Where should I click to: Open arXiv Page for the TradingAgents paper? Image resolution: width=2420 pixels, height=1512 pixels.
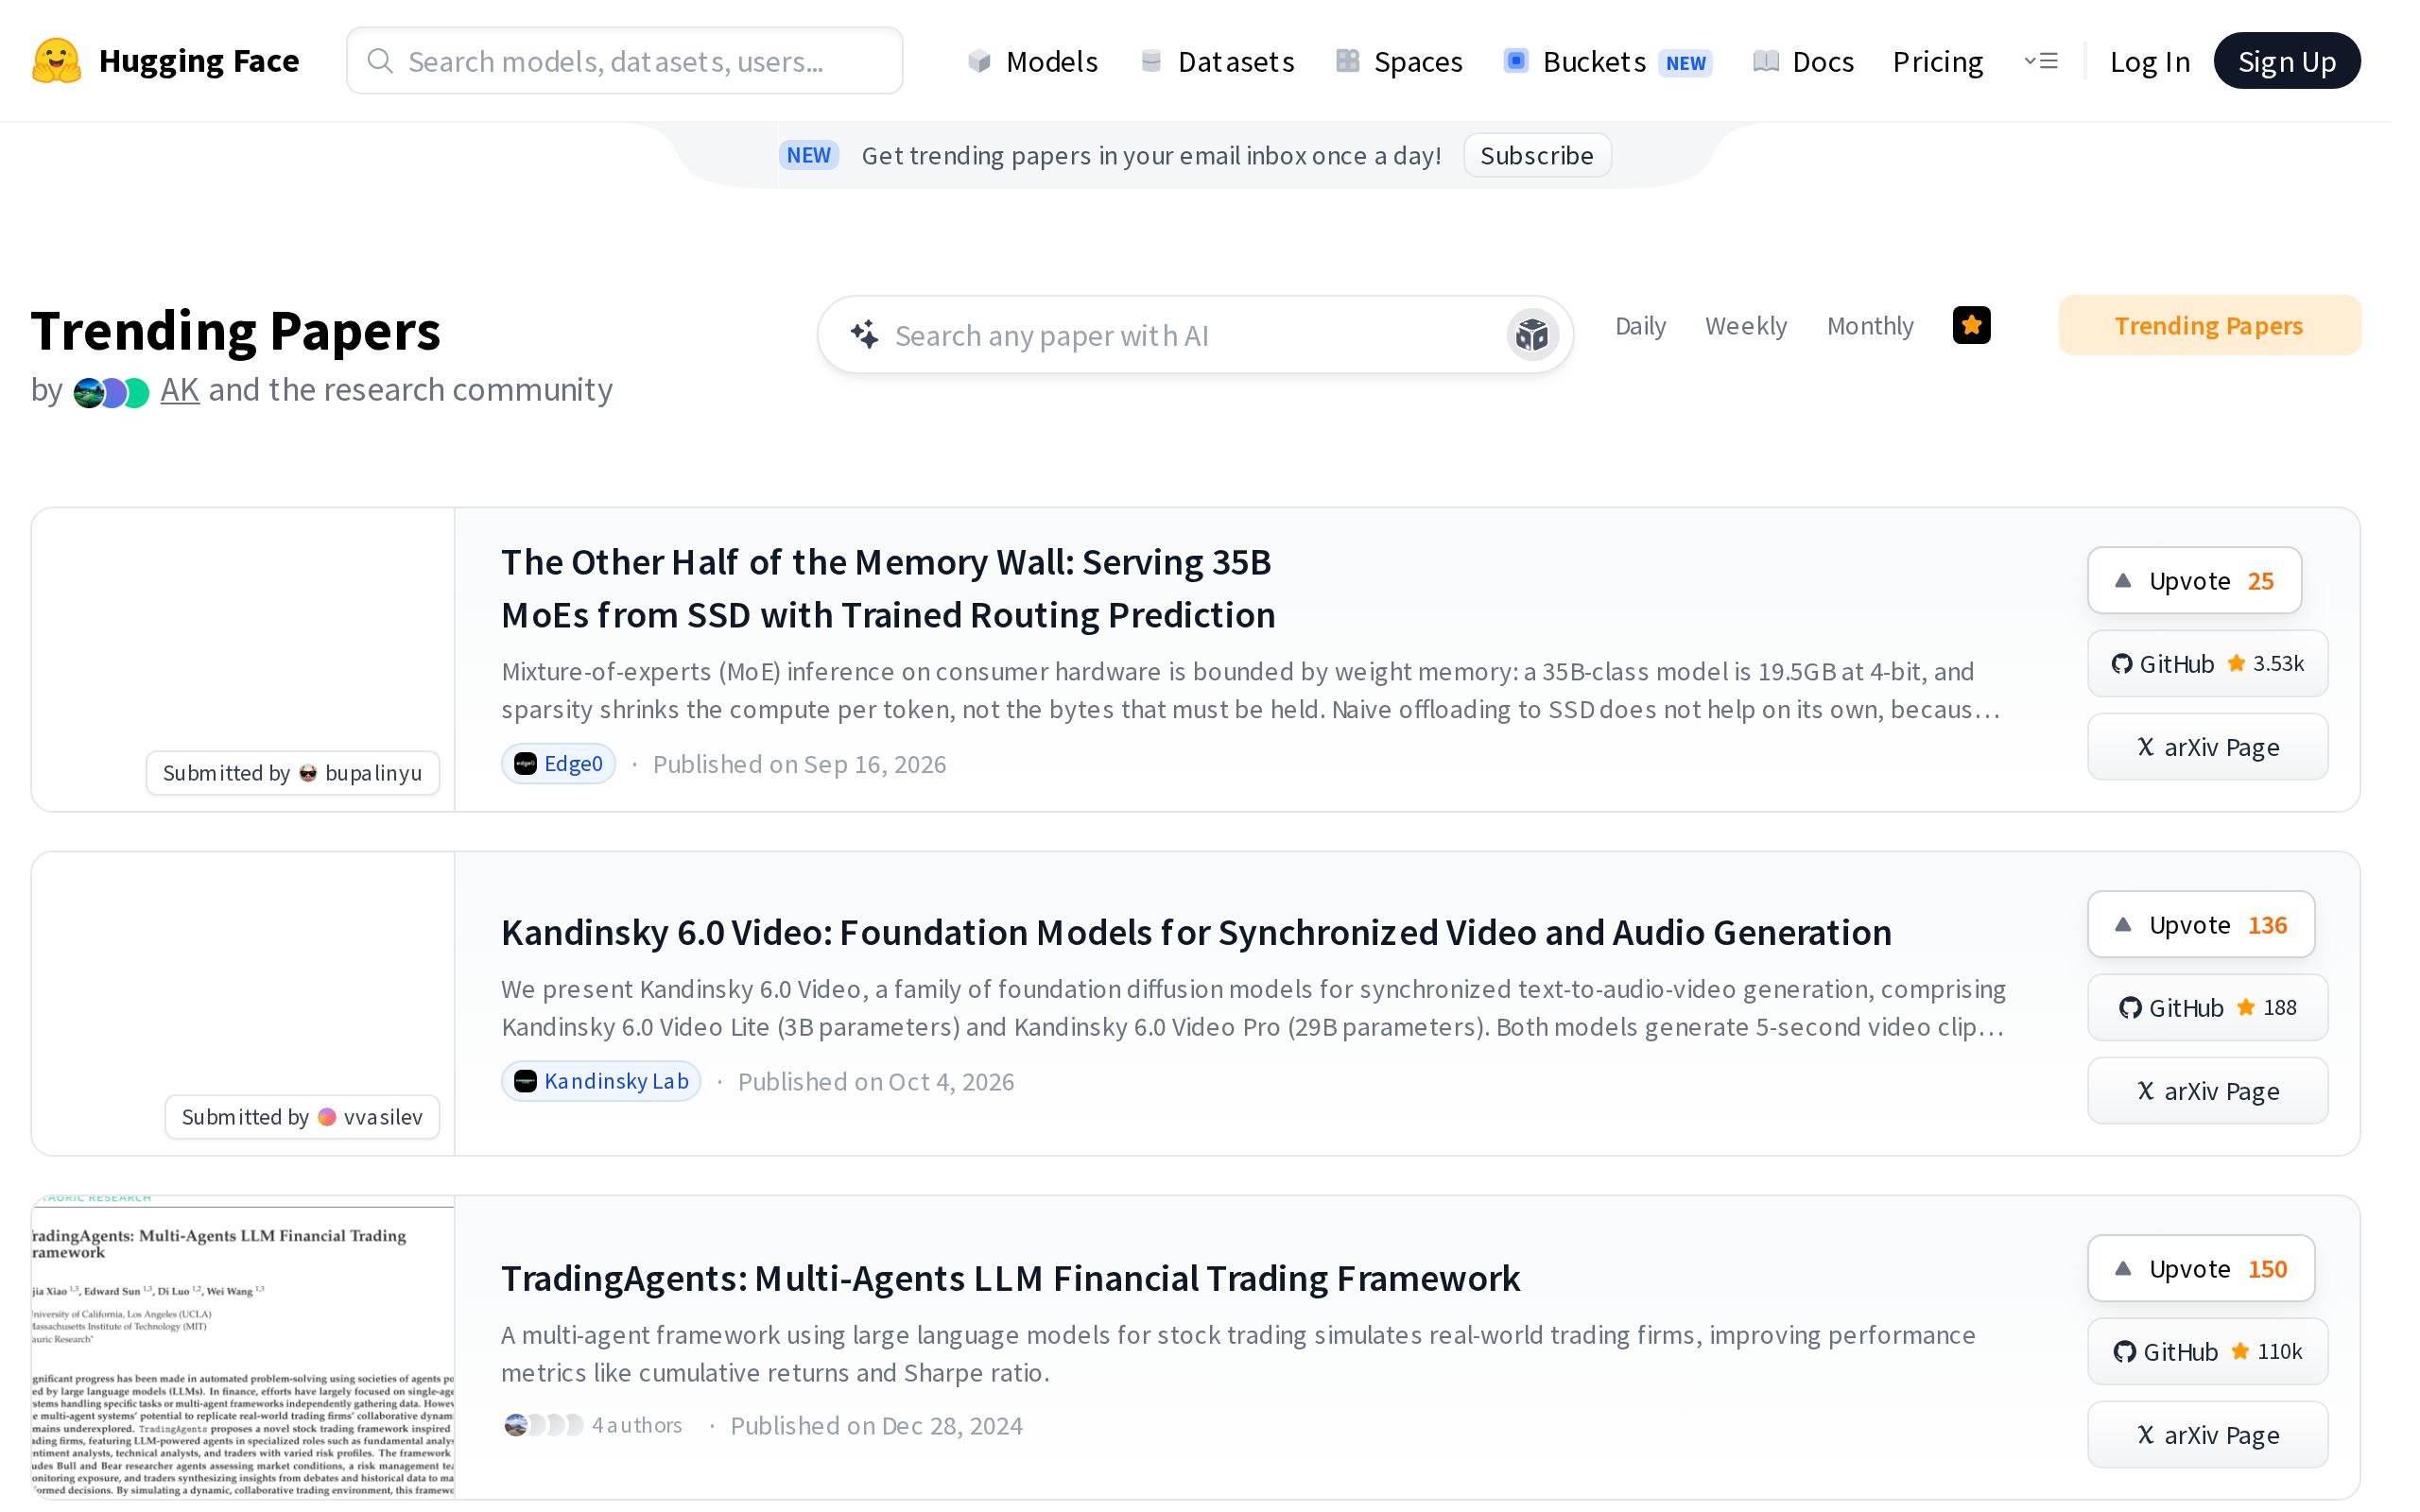[x=2207, y=1435]
